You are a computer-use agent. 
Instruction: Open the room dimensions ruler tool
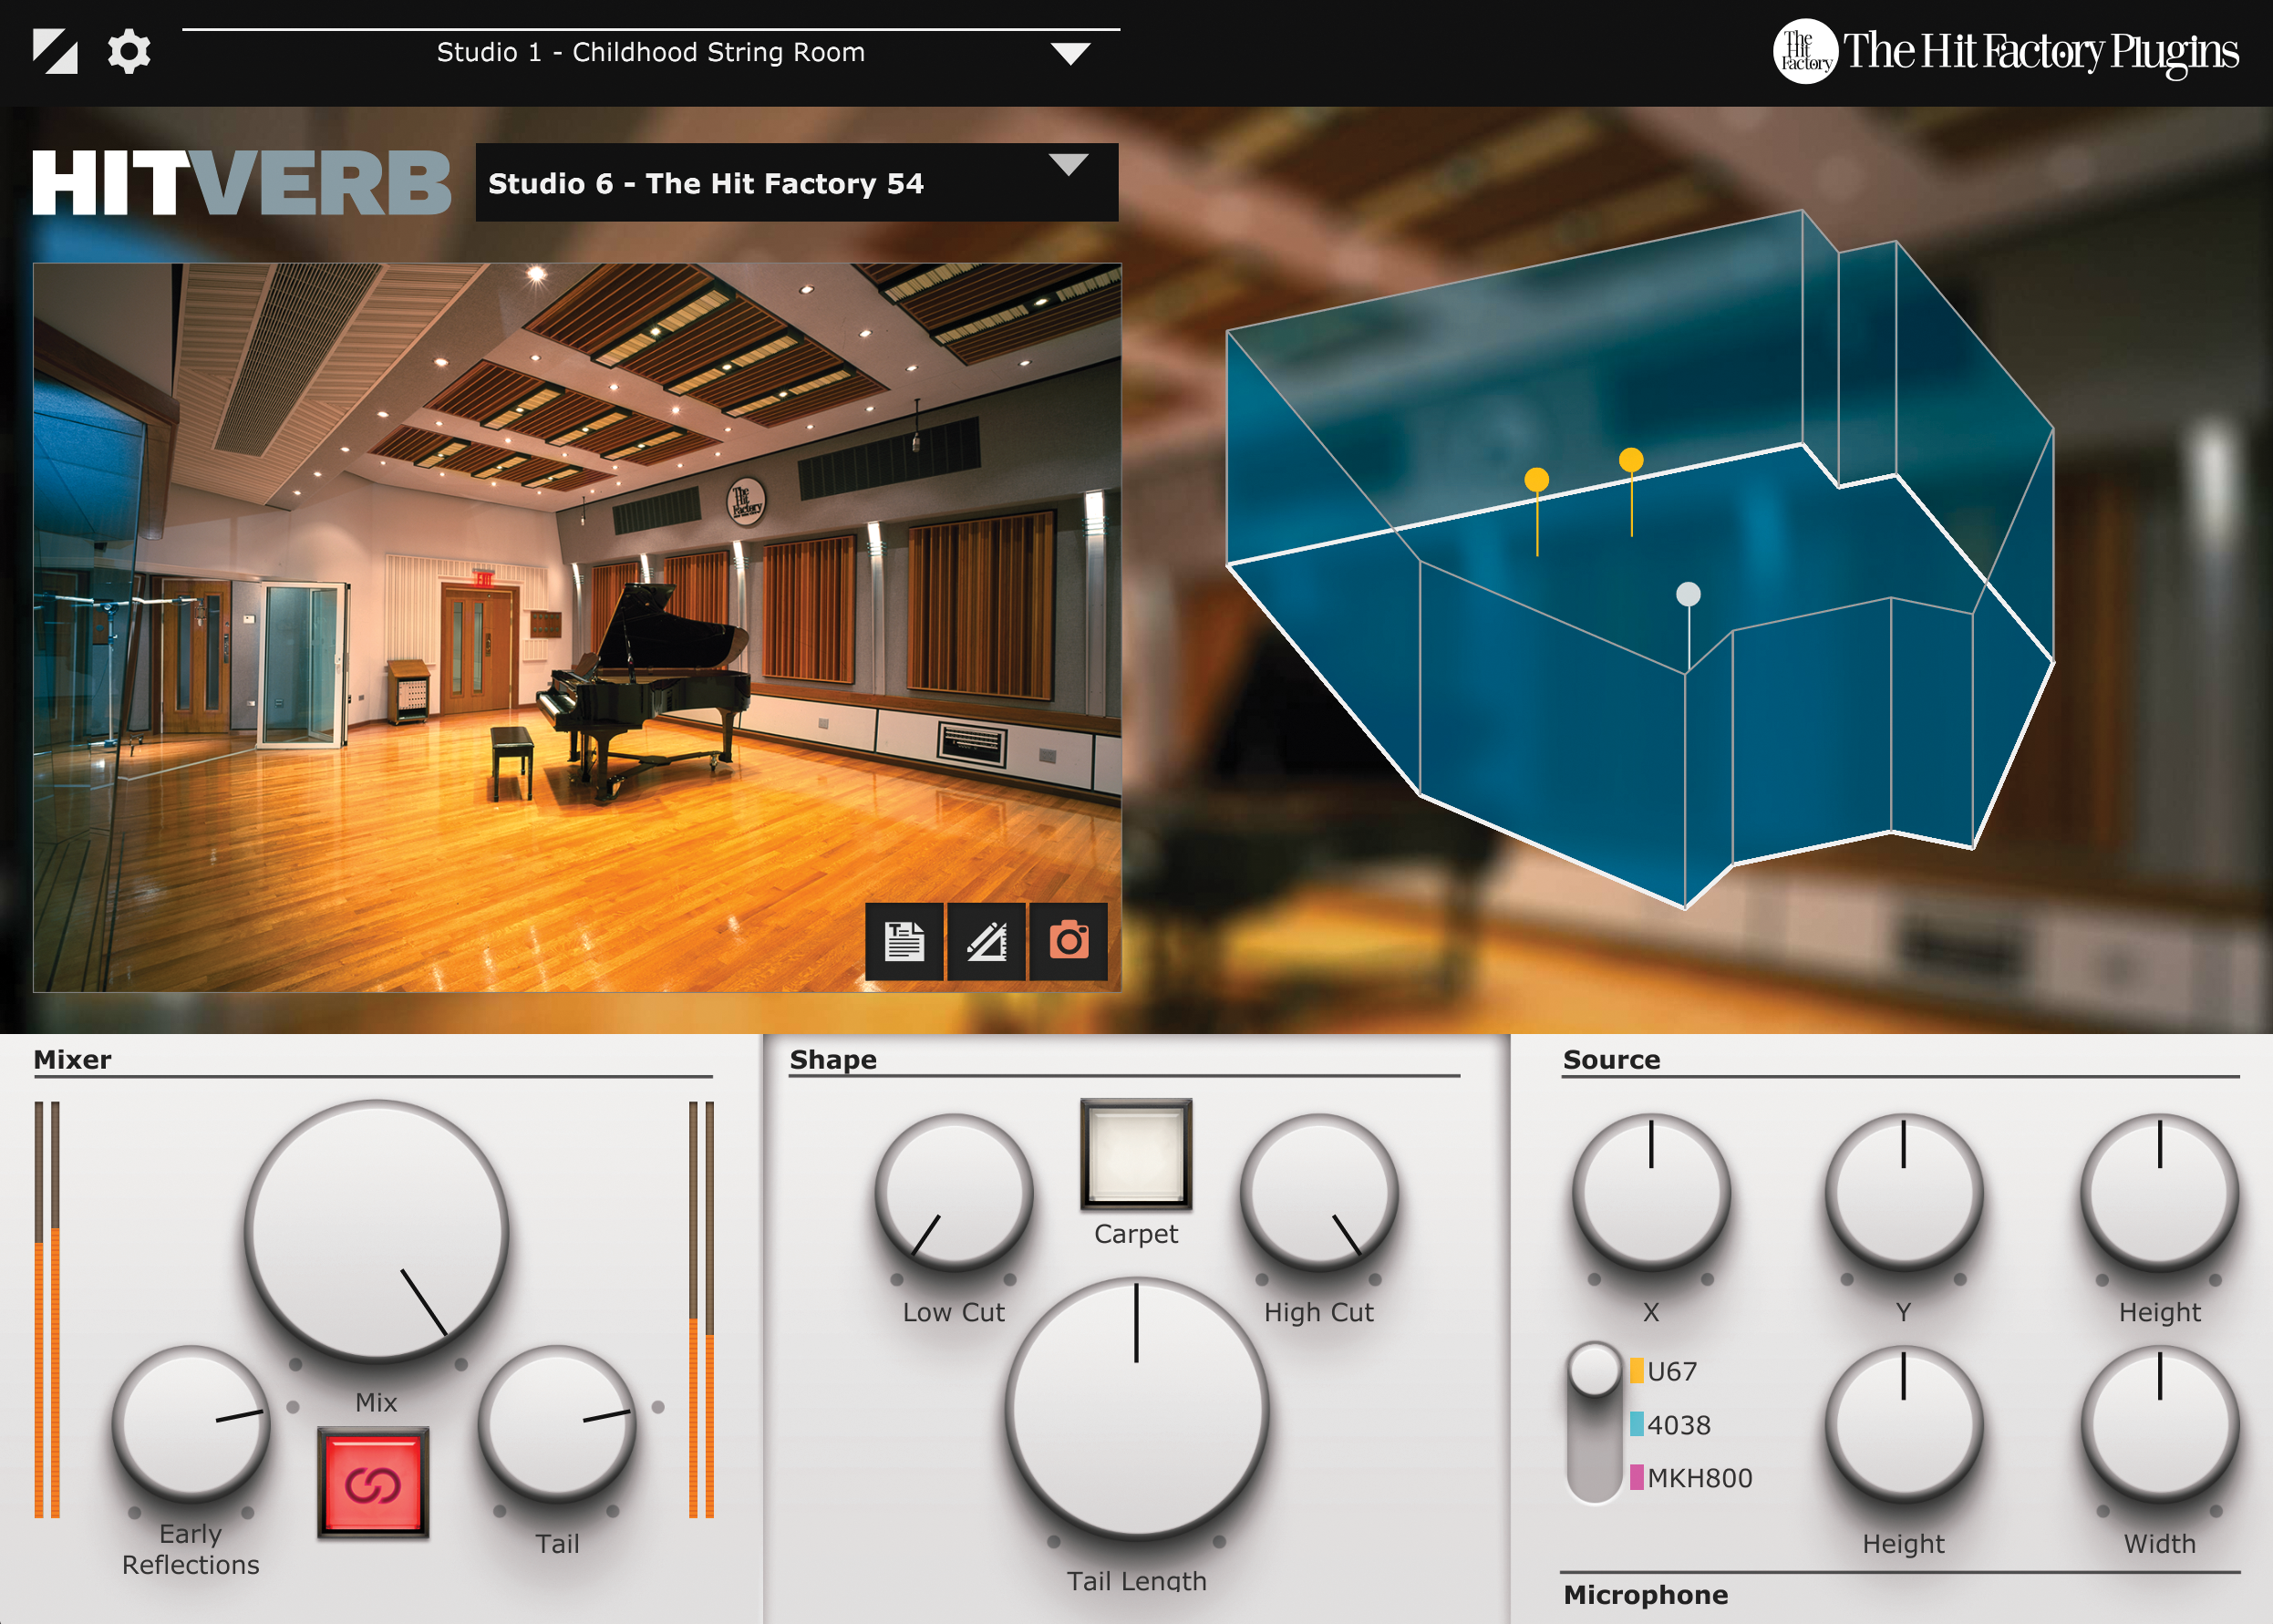tap(987, 941)
